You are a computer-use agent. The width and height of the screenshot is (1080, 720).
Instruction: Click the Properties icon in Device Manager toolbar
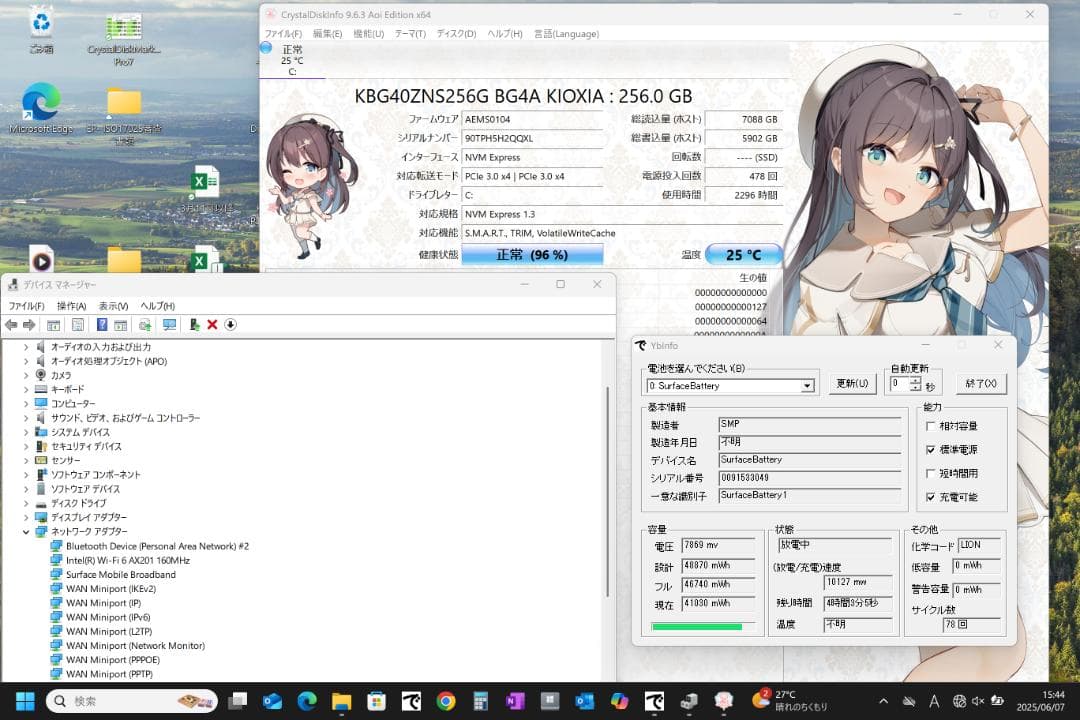point(78,325)
